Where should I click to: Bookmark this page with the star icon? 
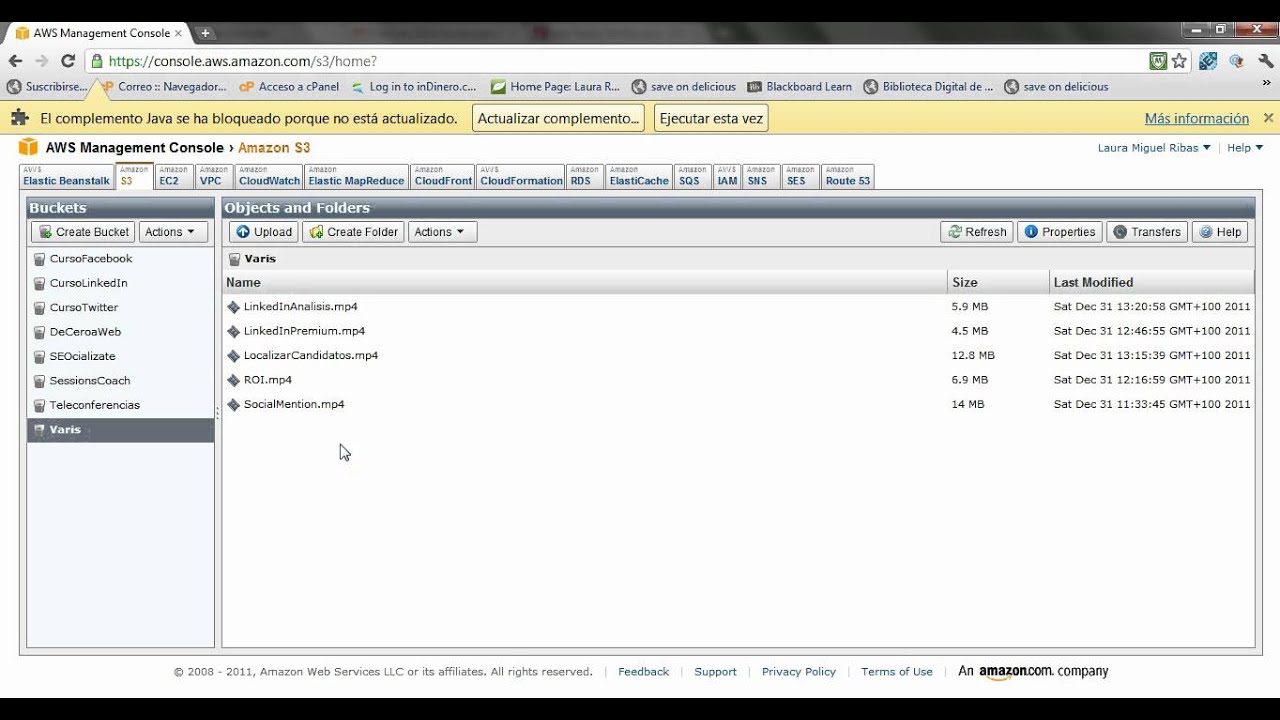pos(1179,61)
